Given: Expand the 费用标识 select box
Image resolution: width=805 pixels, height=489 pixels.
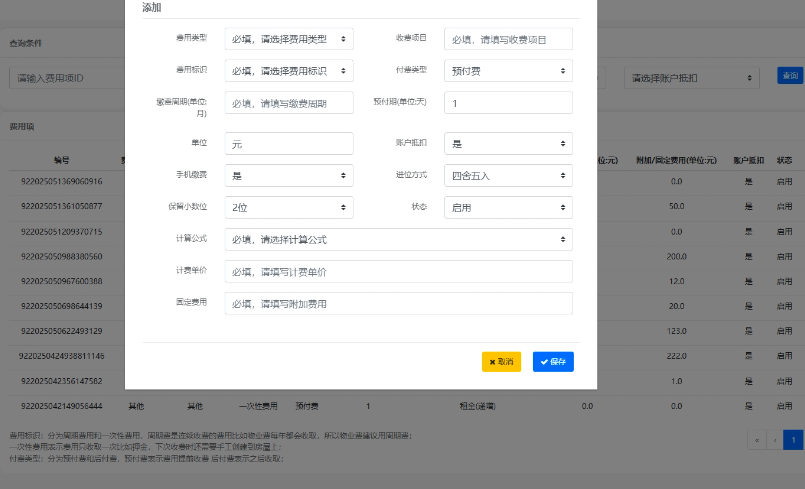Looking at the screenshot, I should [289, 71].
